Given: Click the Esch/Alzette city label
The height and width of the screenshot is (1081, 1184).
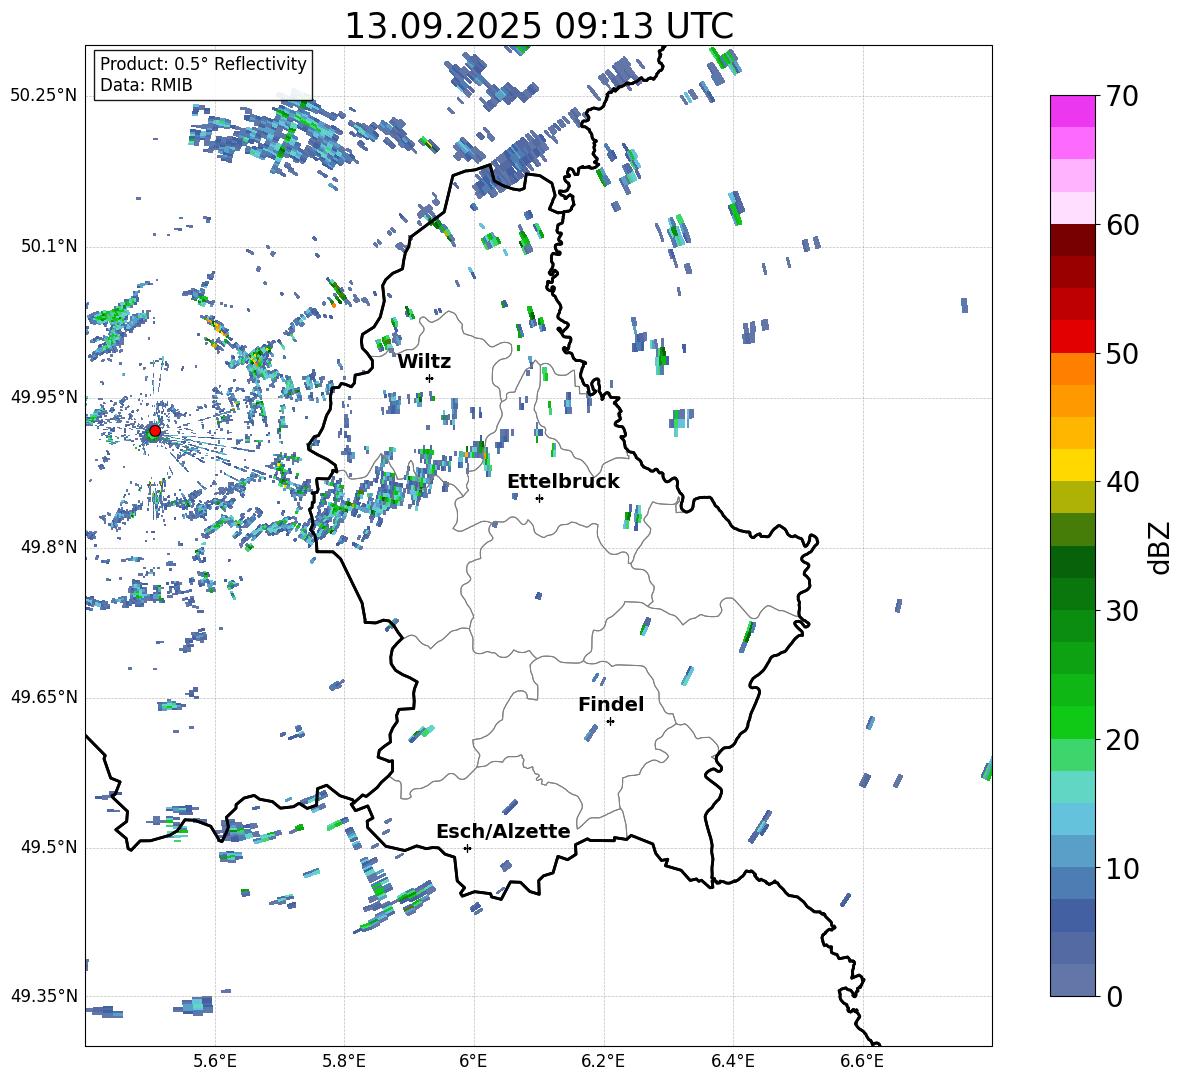Looking at the screenshot, I should (503, 831).
